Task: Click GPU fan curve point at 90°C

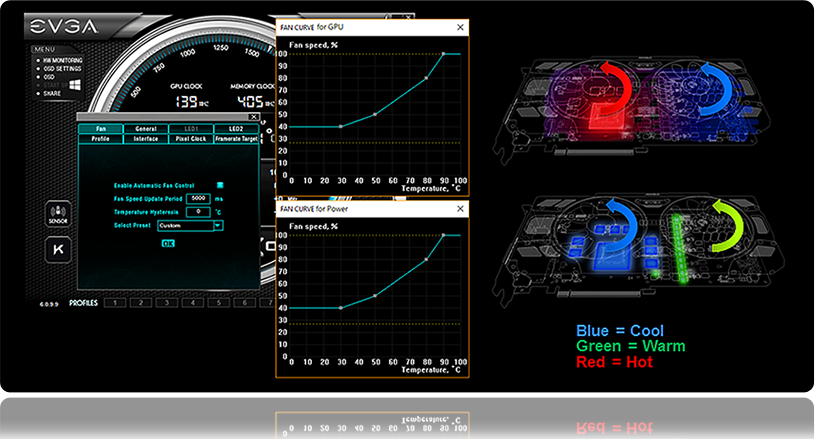Action: tap(443, 54)
